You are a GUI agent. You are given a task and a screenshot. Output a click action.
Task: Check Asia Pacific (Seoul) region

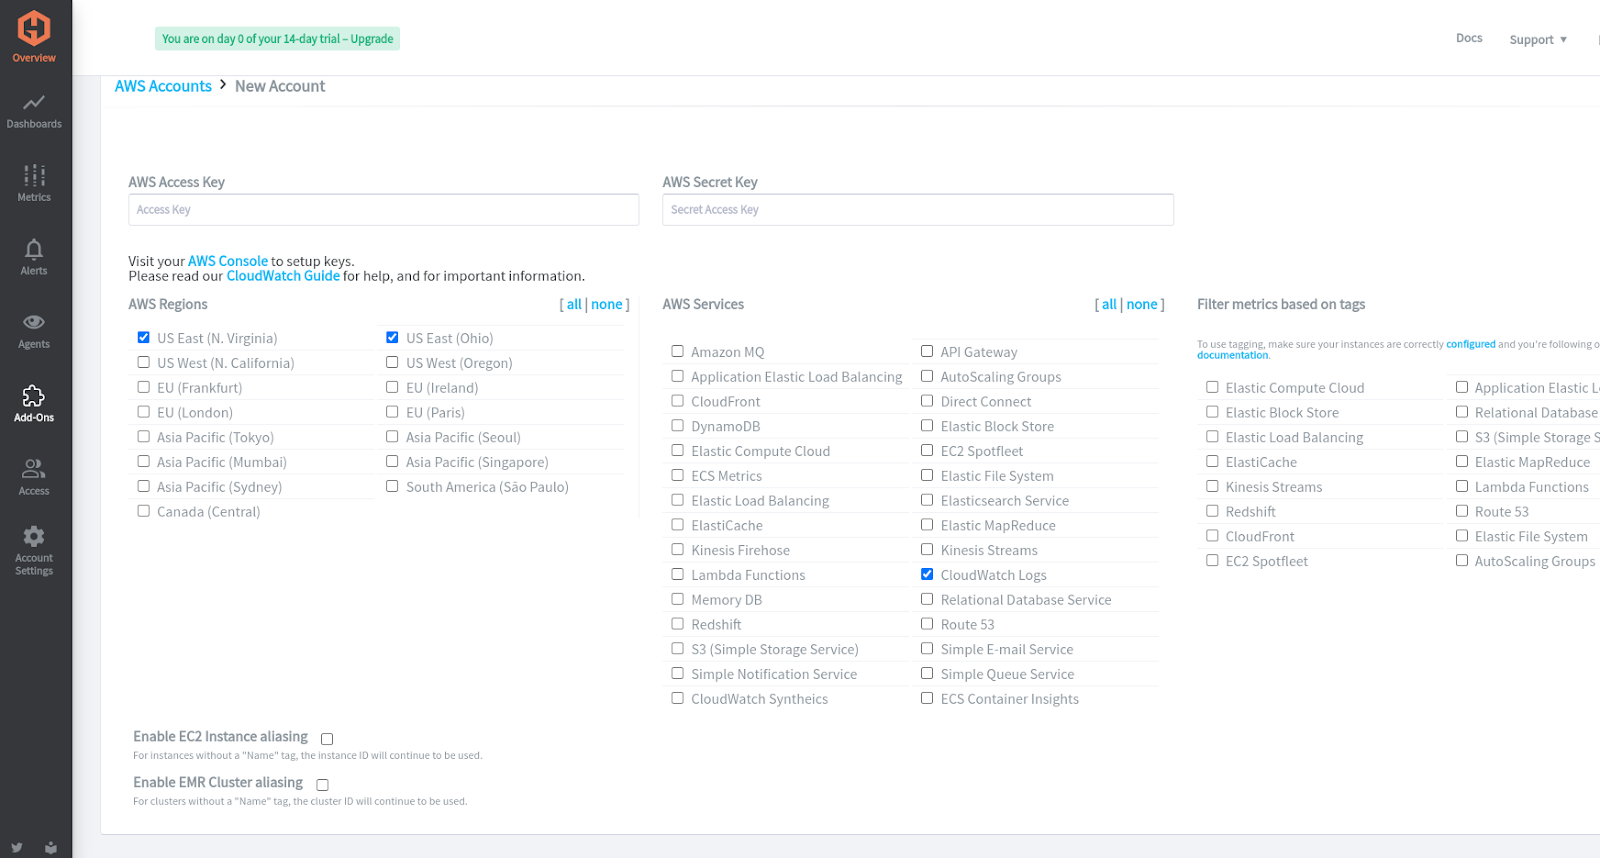click(392, 437)
